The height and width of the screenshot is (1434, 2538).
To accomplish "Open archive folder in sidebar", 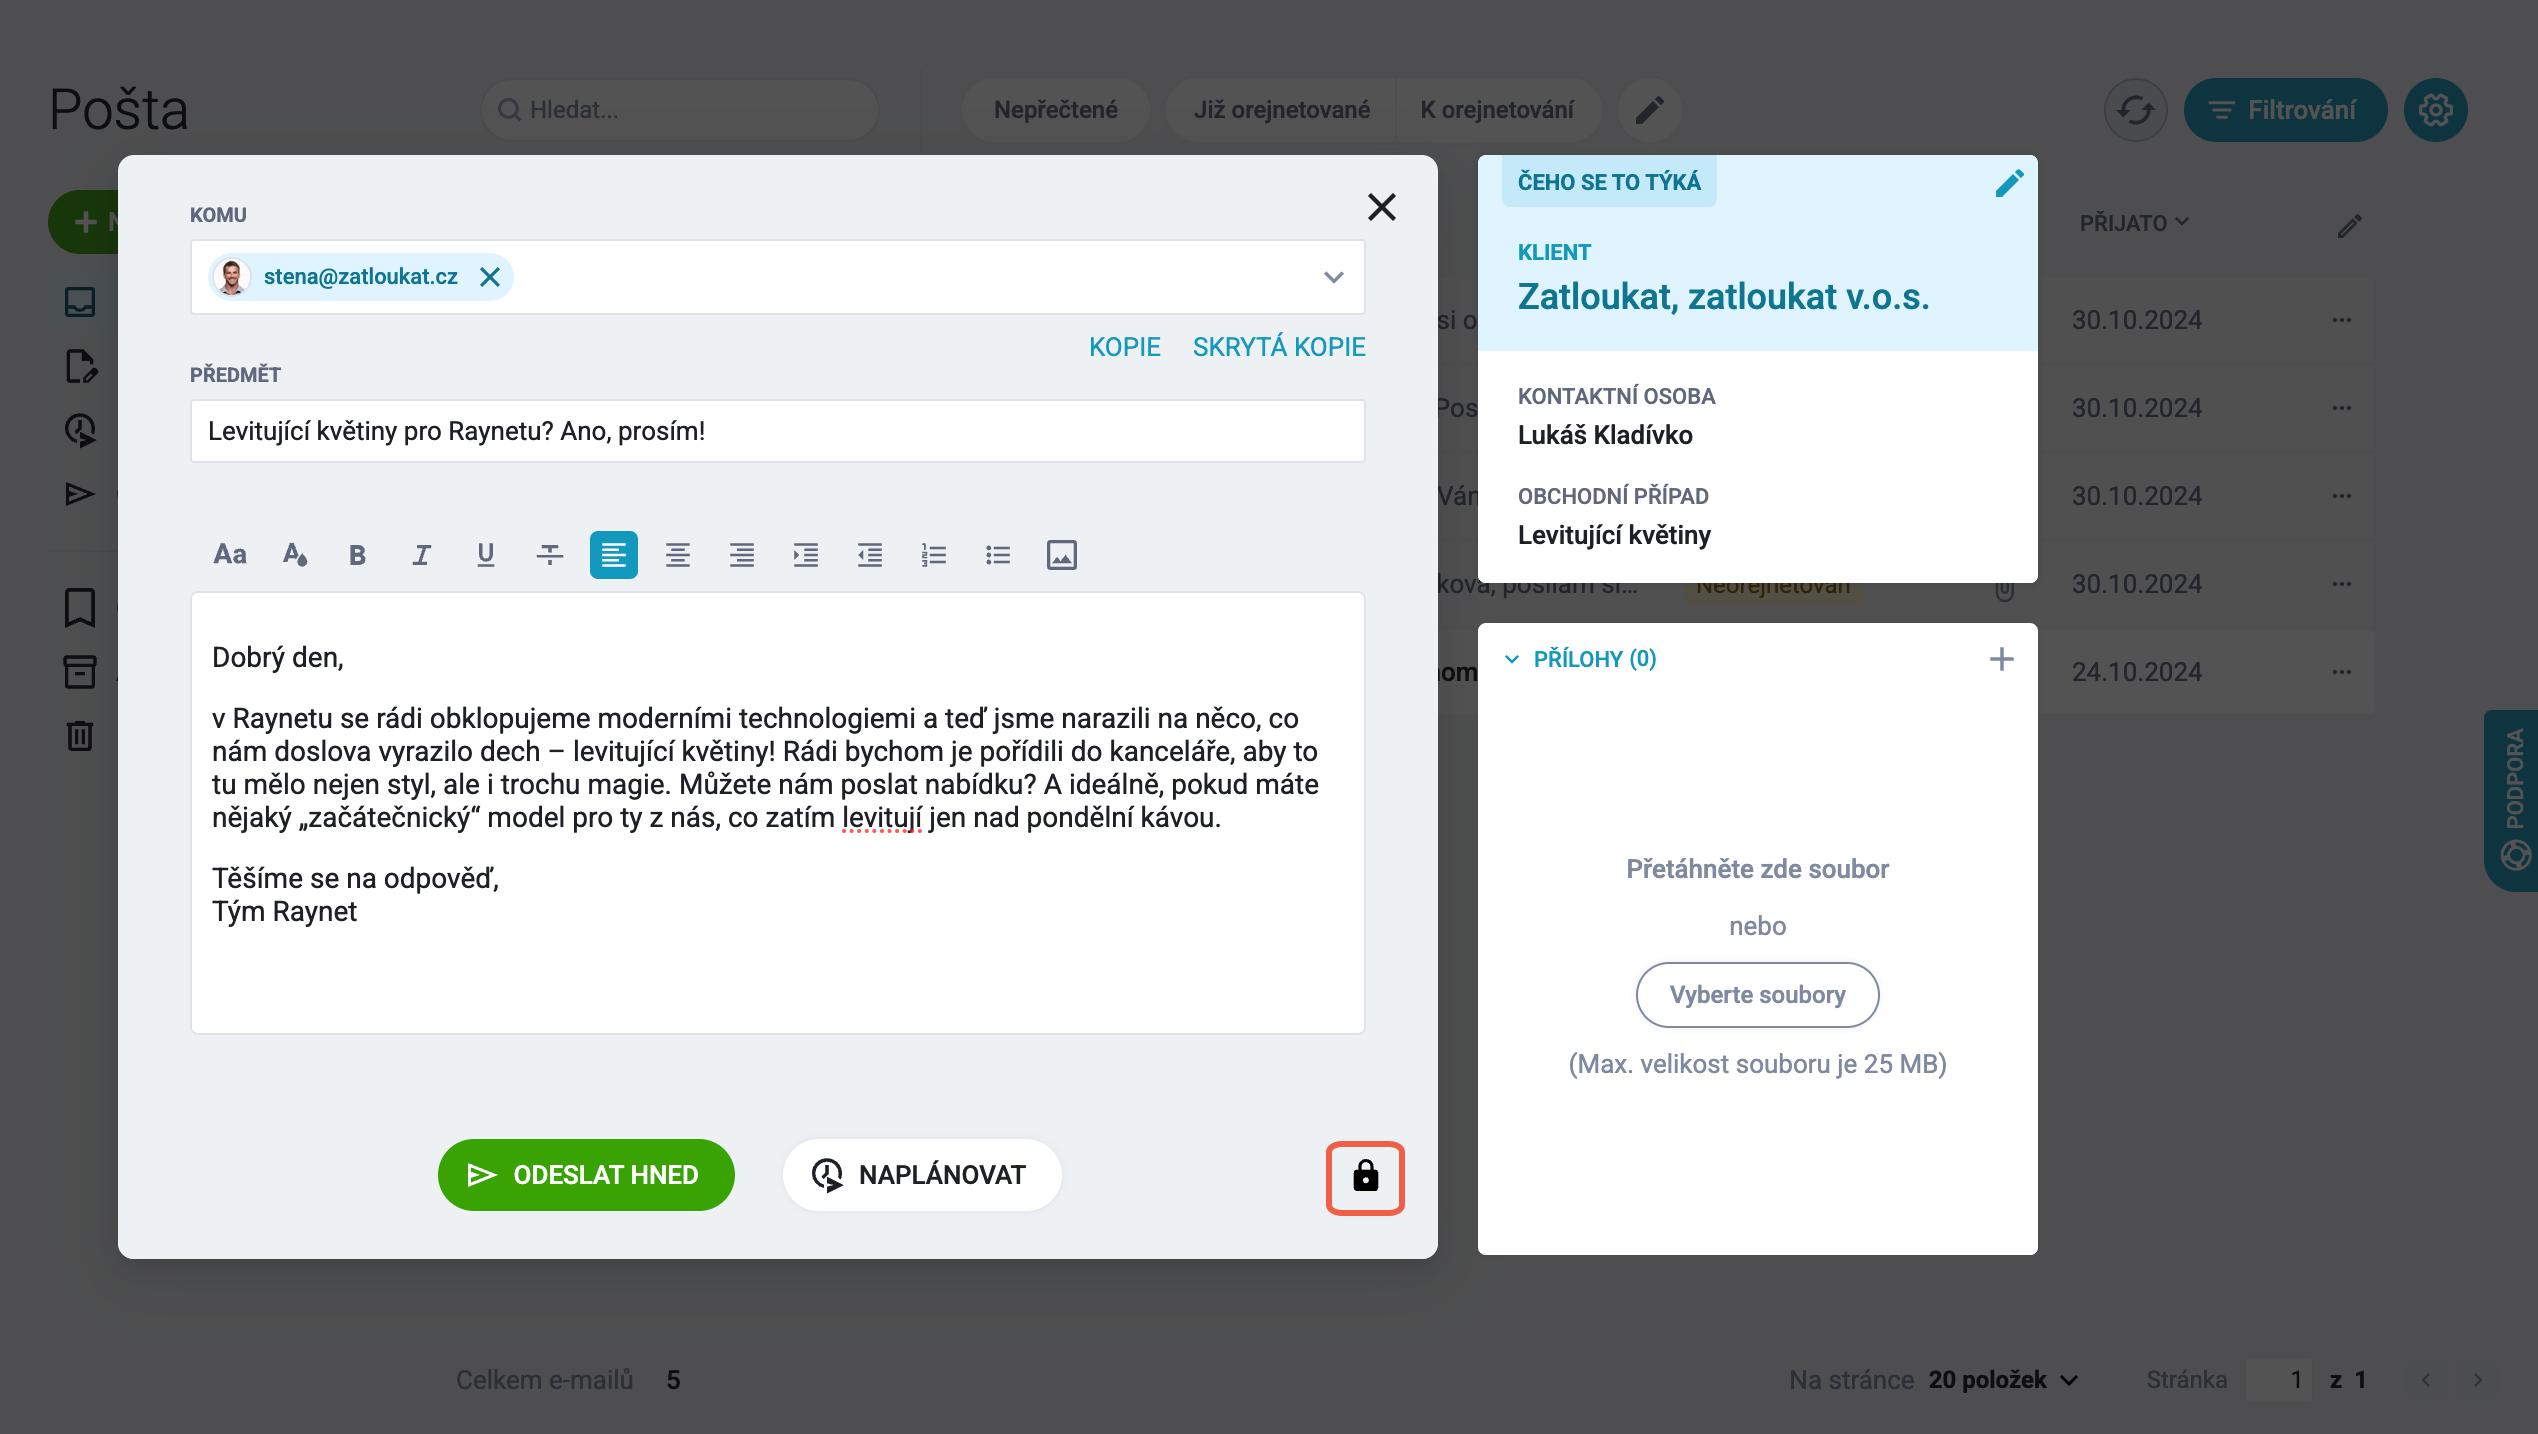I will (80, 671).
